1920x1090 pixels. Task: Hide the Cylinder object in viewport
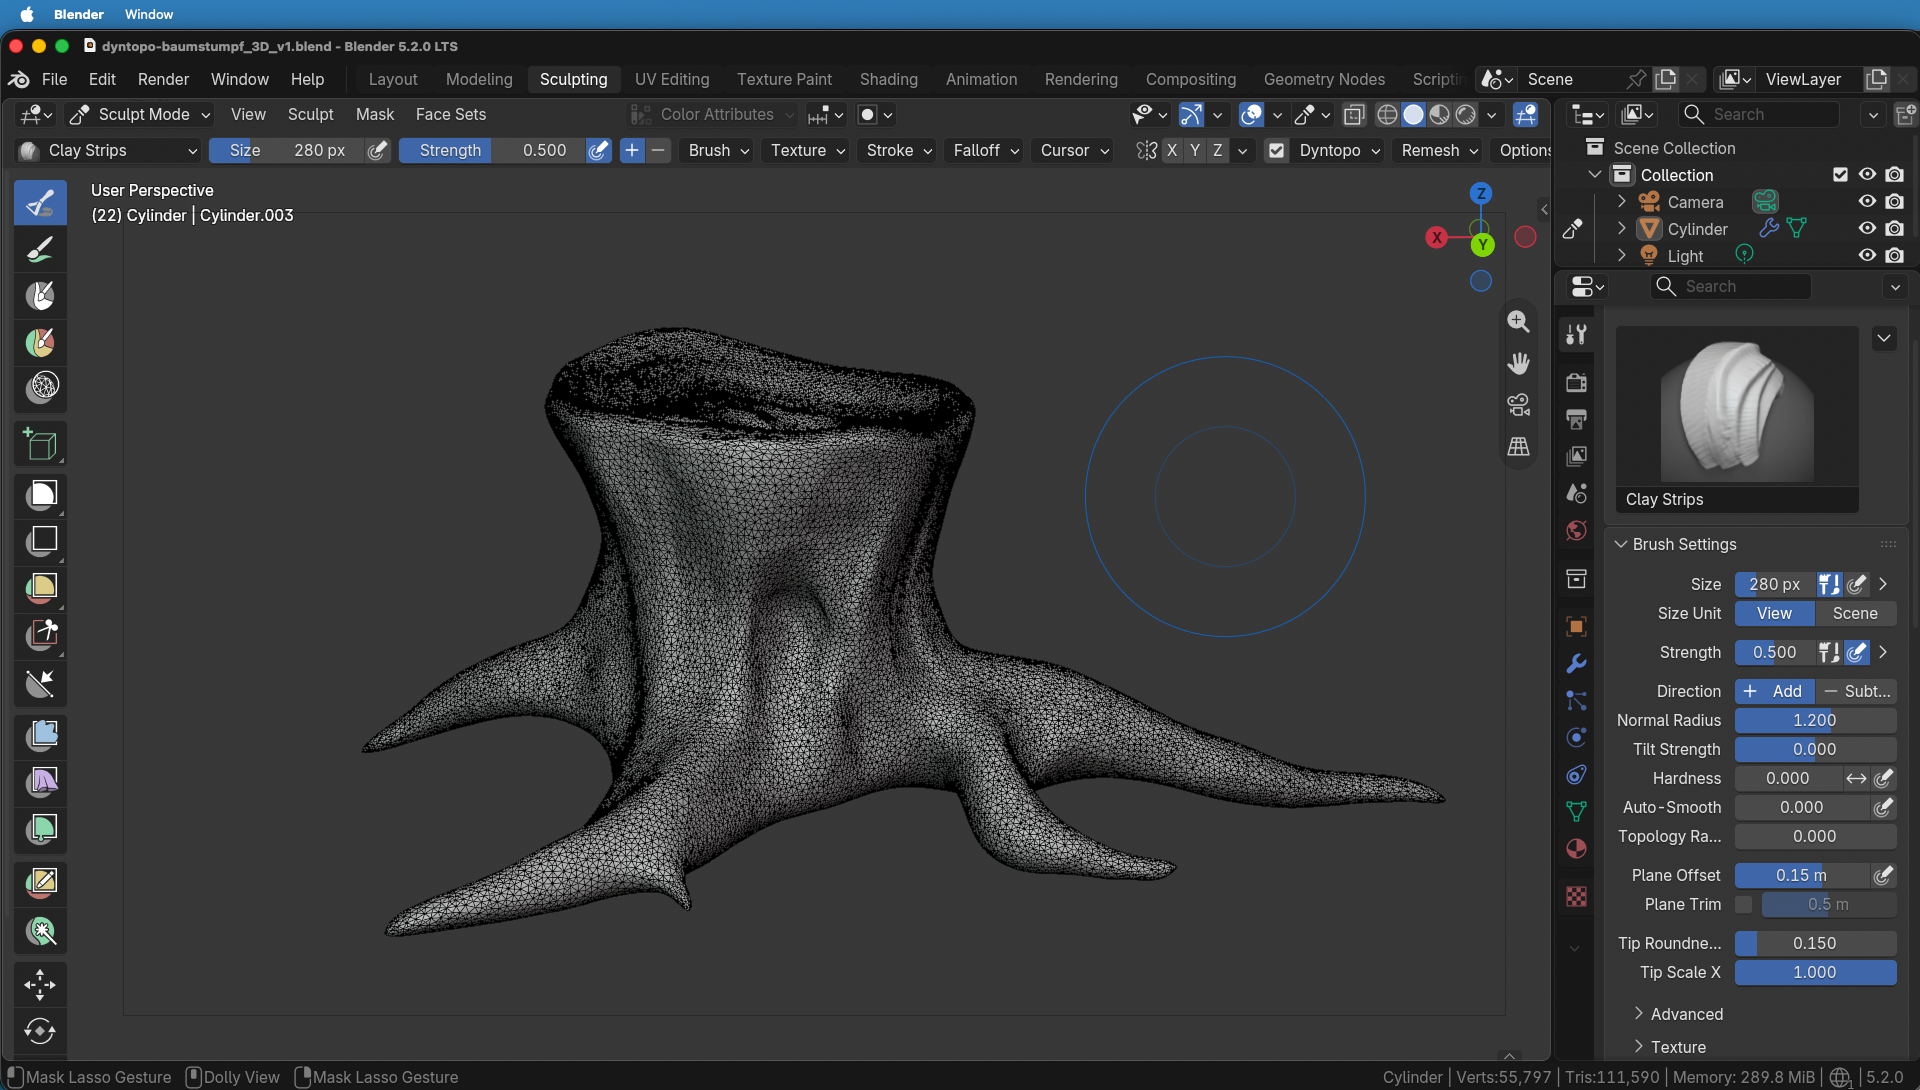(1867, 228)
